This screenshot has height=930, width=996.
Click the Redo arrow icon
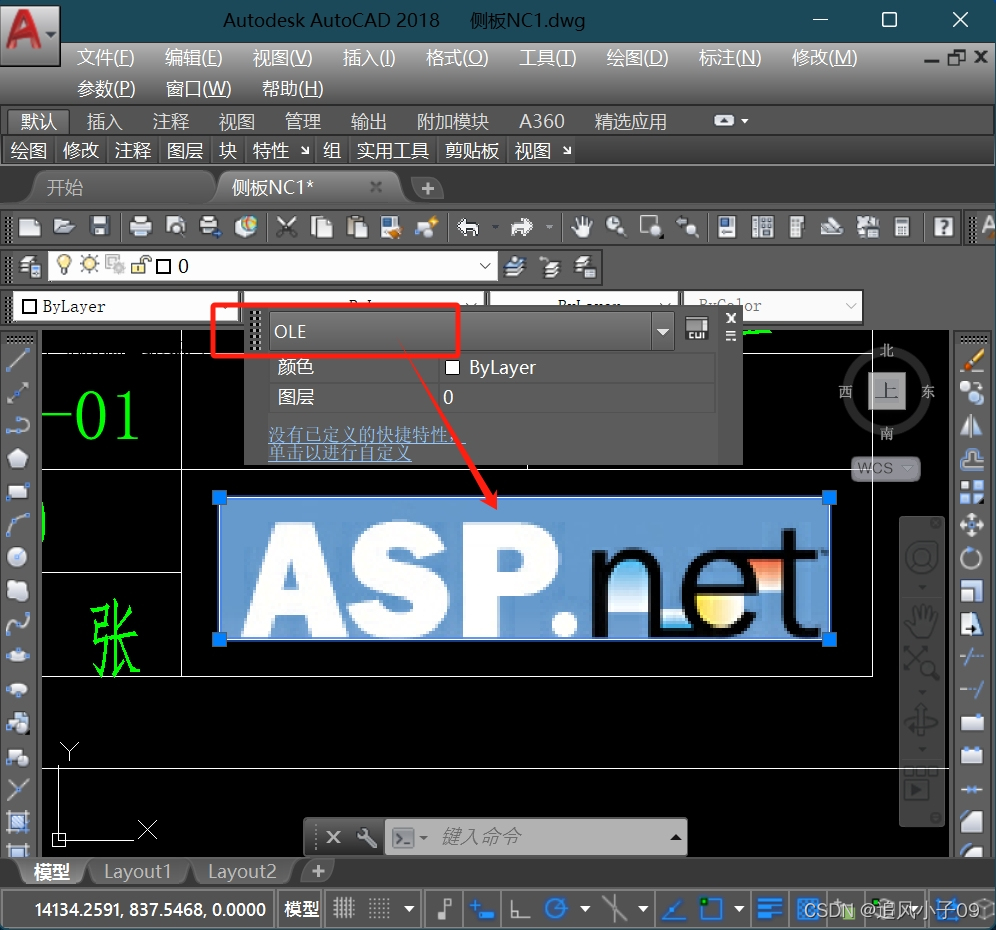[x=522, y=227]
